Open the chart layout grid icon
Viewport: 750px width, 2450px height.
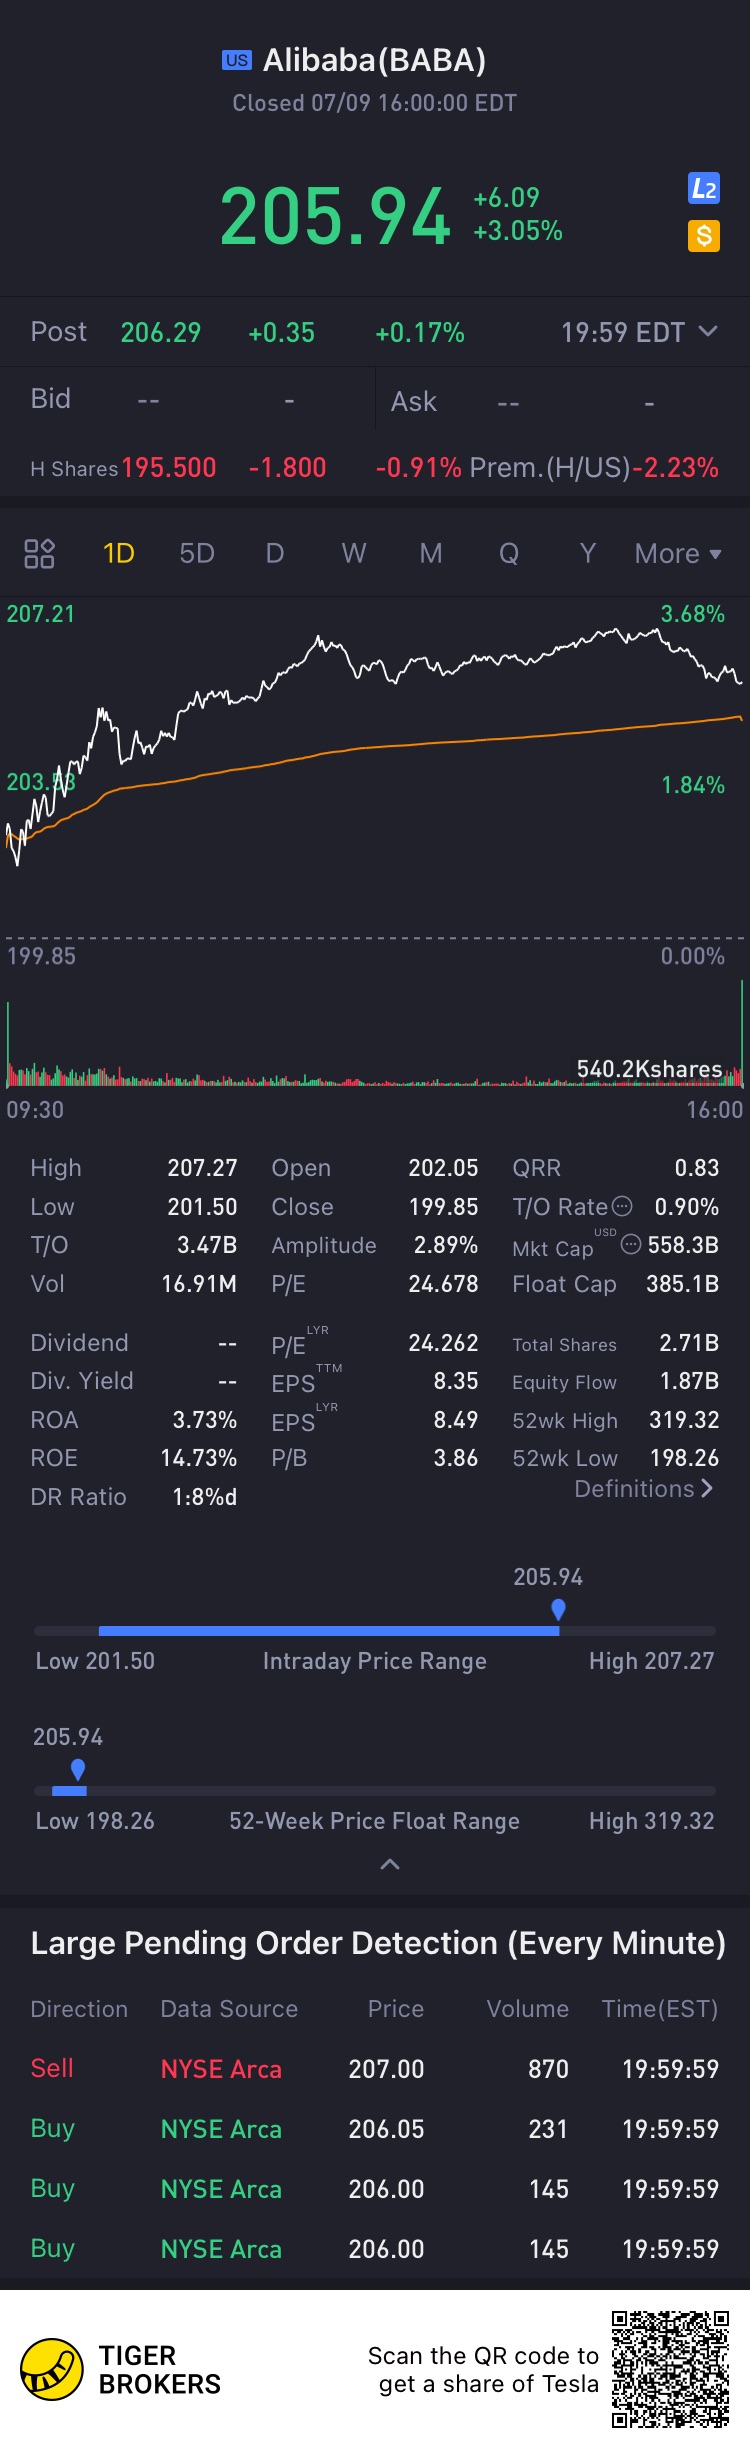click(x=39, y=553)
